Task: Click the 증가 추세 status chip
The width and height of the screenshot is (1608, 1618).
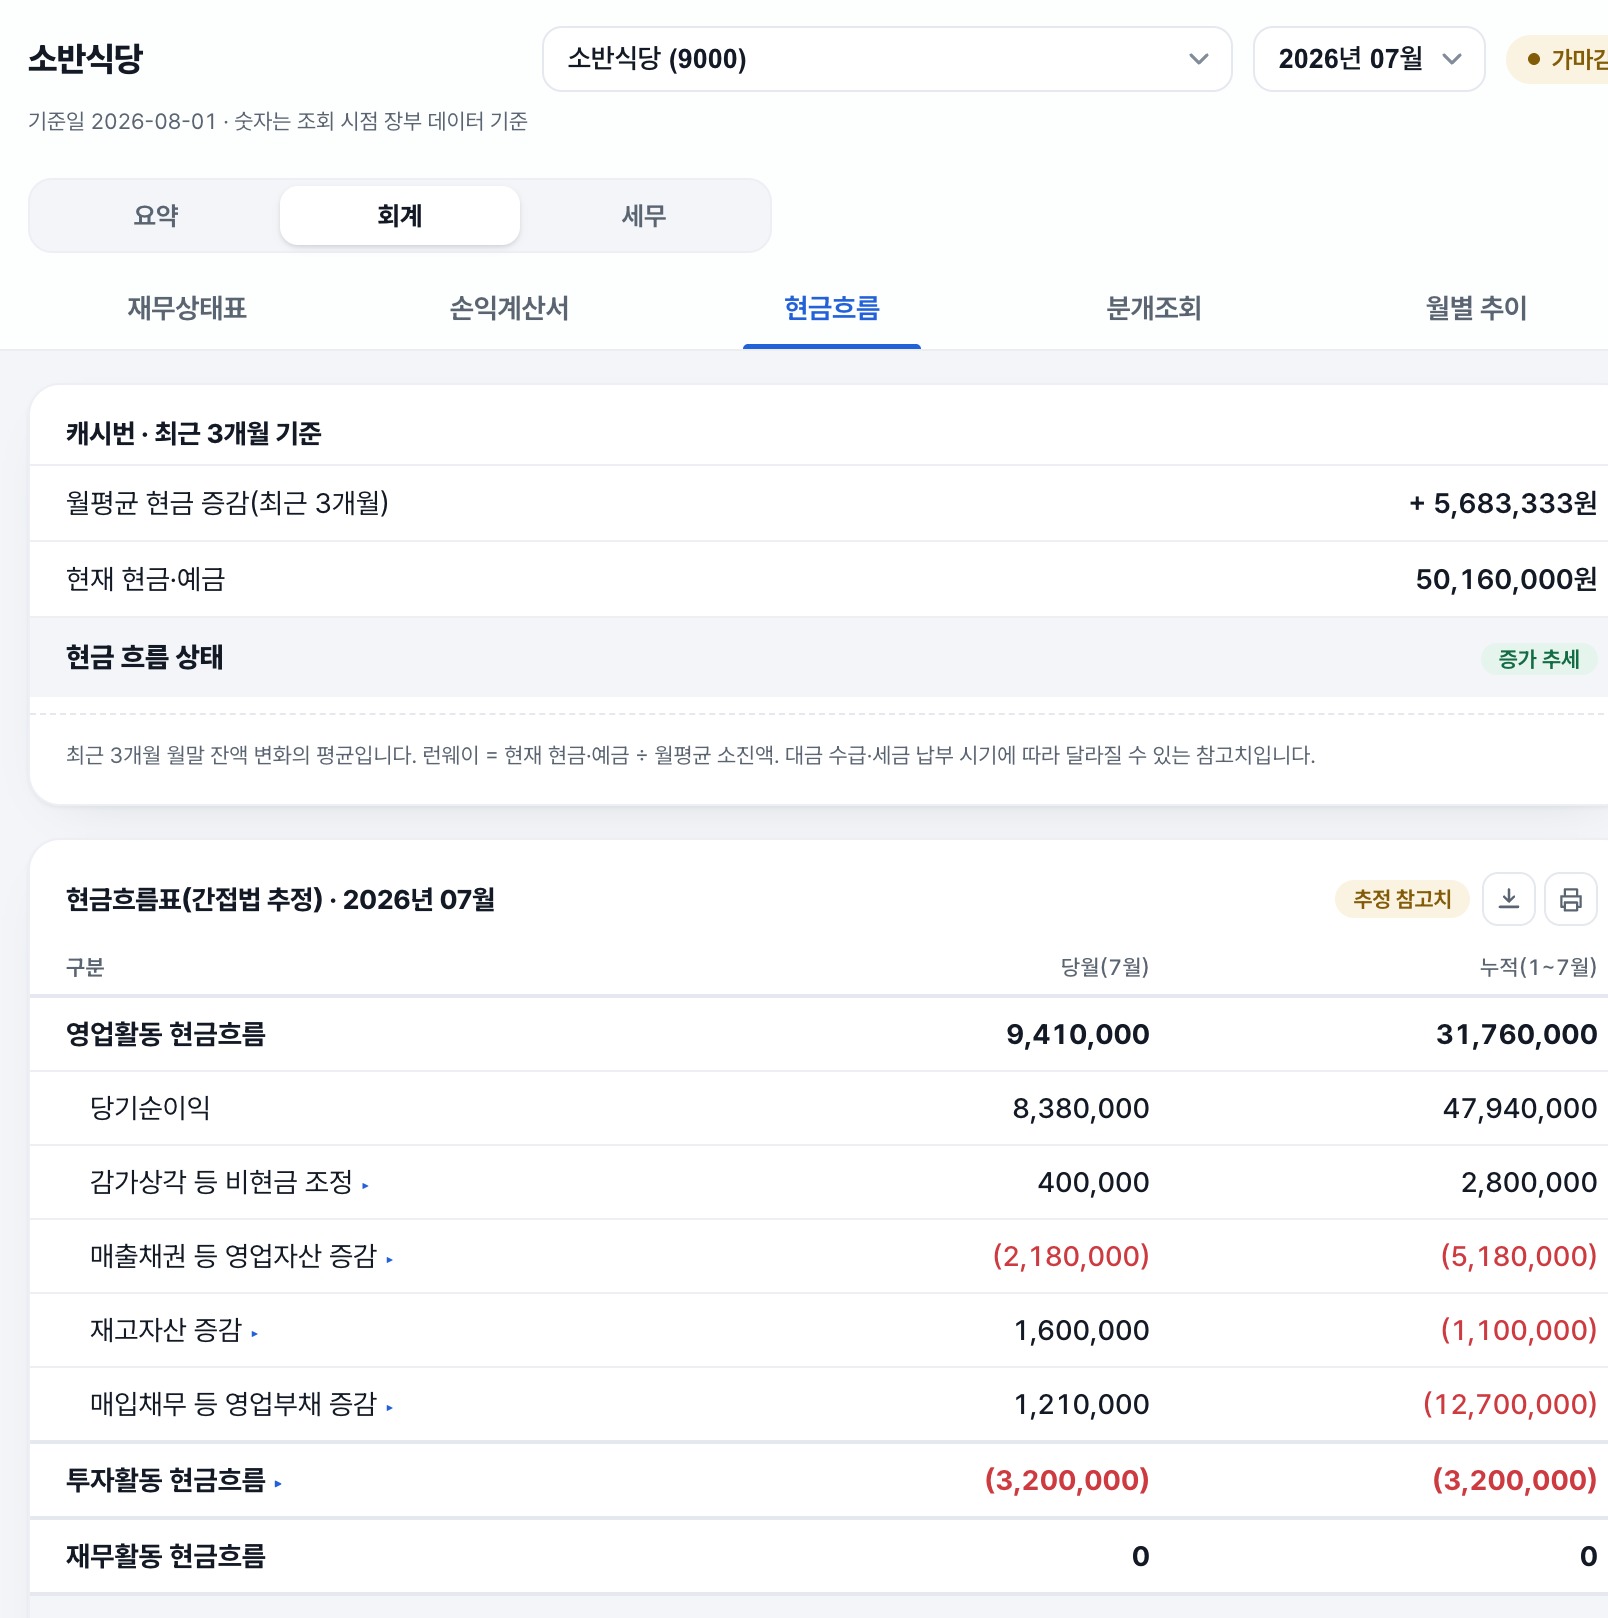Action: tap(1539, 659)
